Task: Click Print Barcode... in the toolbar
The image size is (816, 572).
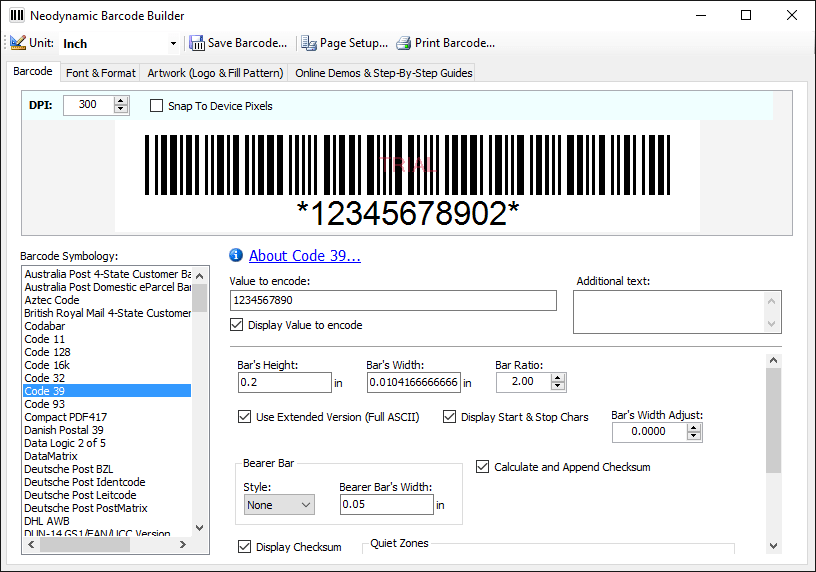Action: tap(455, 43)
